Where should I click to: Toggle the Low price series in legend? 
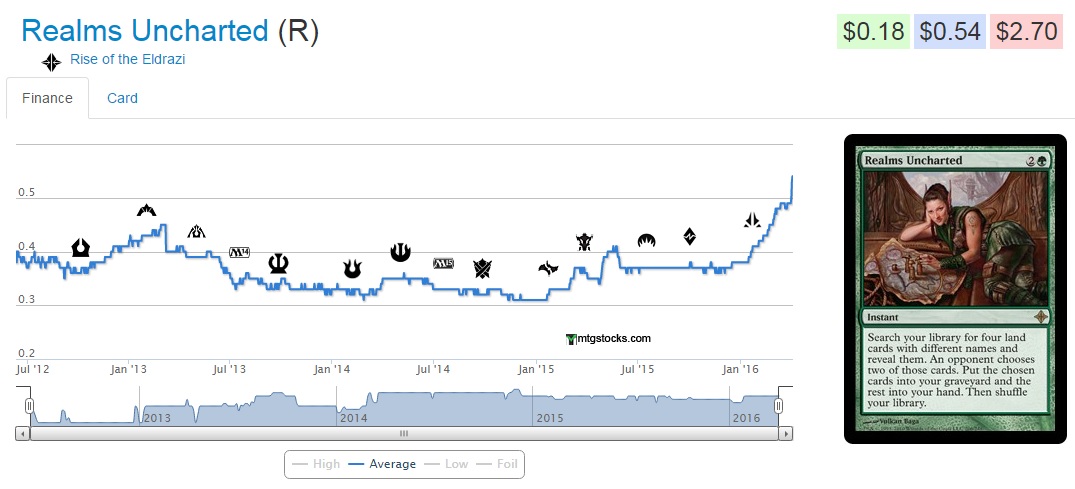click(x=447, y=464)
